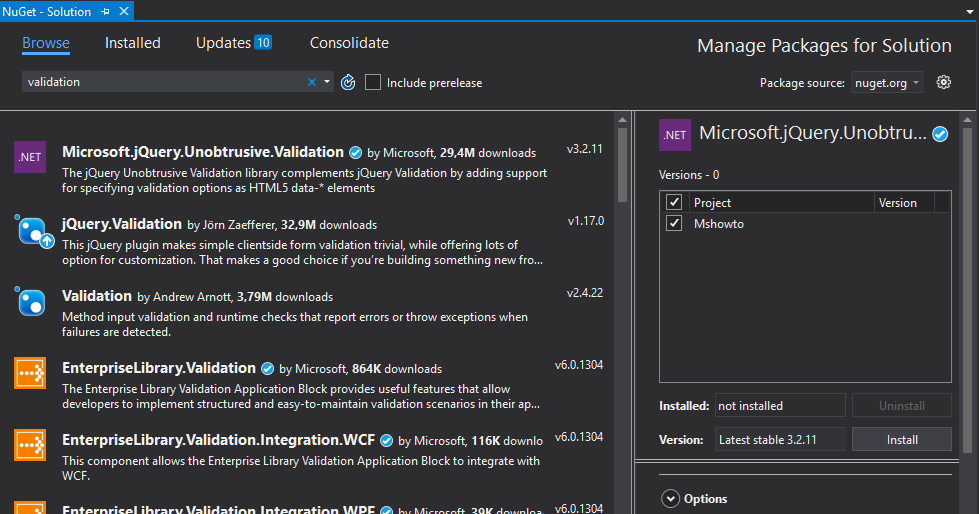Pin the NuGet - Solution tab
The image size is (979, 514).
(106, 11)
